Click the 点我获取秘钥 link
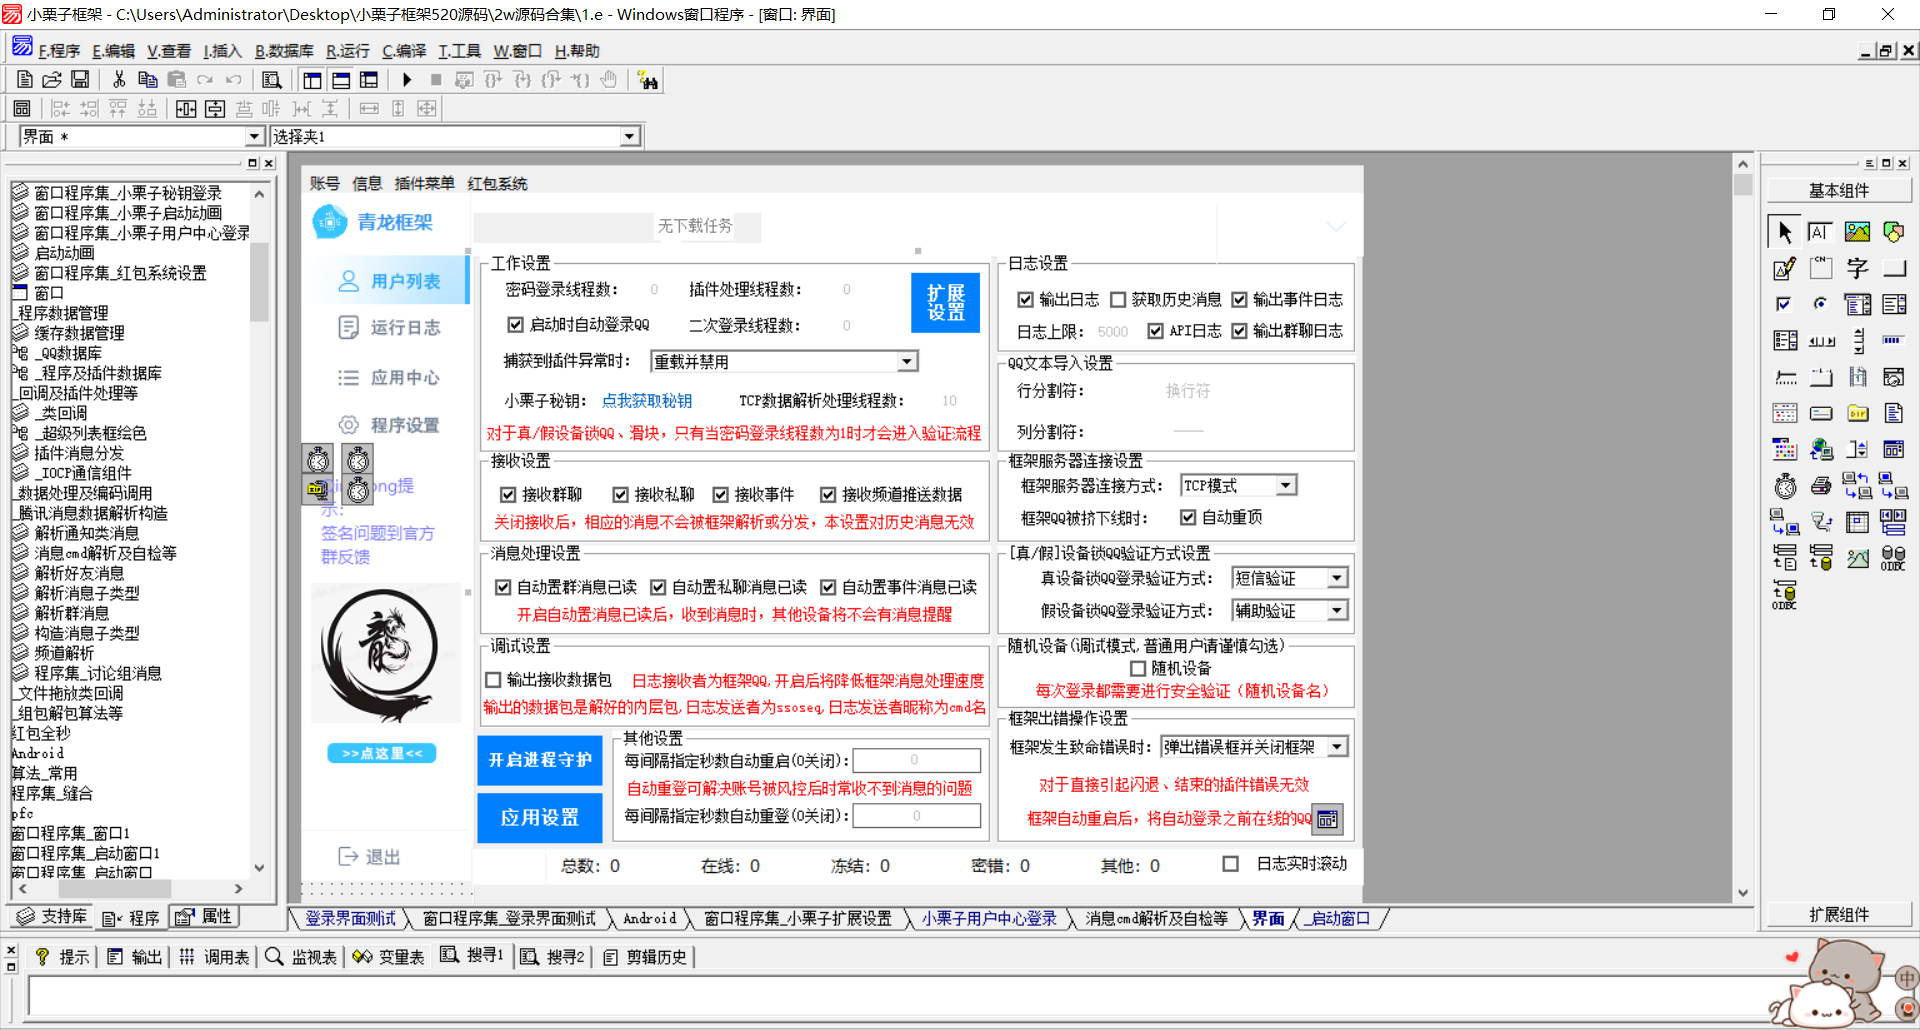Screen dimensions: 1920x1030 click(x=645, y=400)
